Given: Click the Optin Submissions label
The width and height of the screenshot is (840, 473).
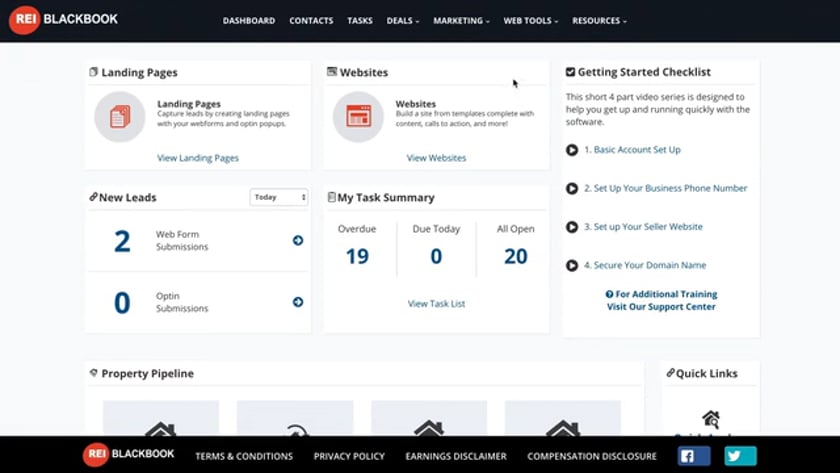Looking at the screenshot, I should (x=182, y=302).
